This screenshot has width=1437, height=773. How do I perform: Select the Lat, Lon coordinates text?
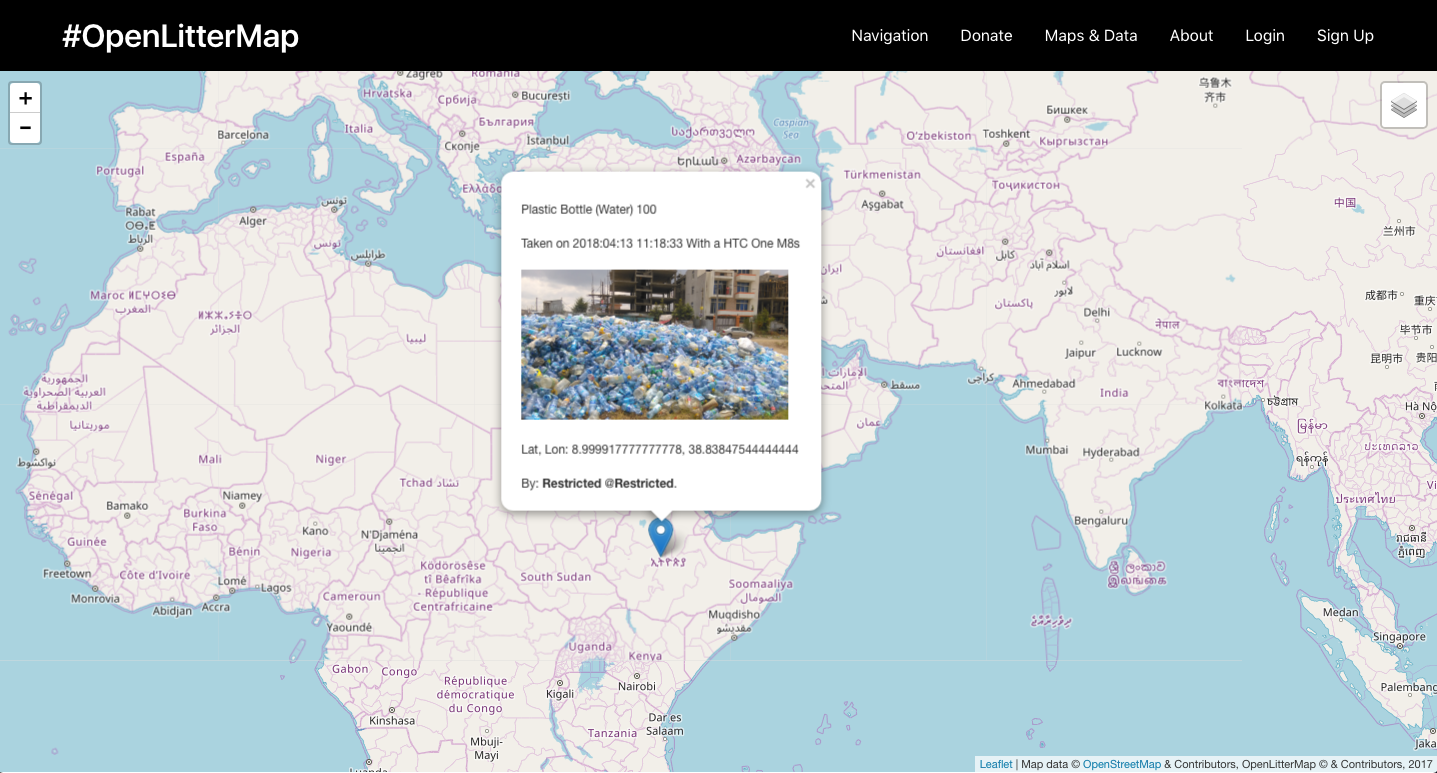[x=660, y=449]
